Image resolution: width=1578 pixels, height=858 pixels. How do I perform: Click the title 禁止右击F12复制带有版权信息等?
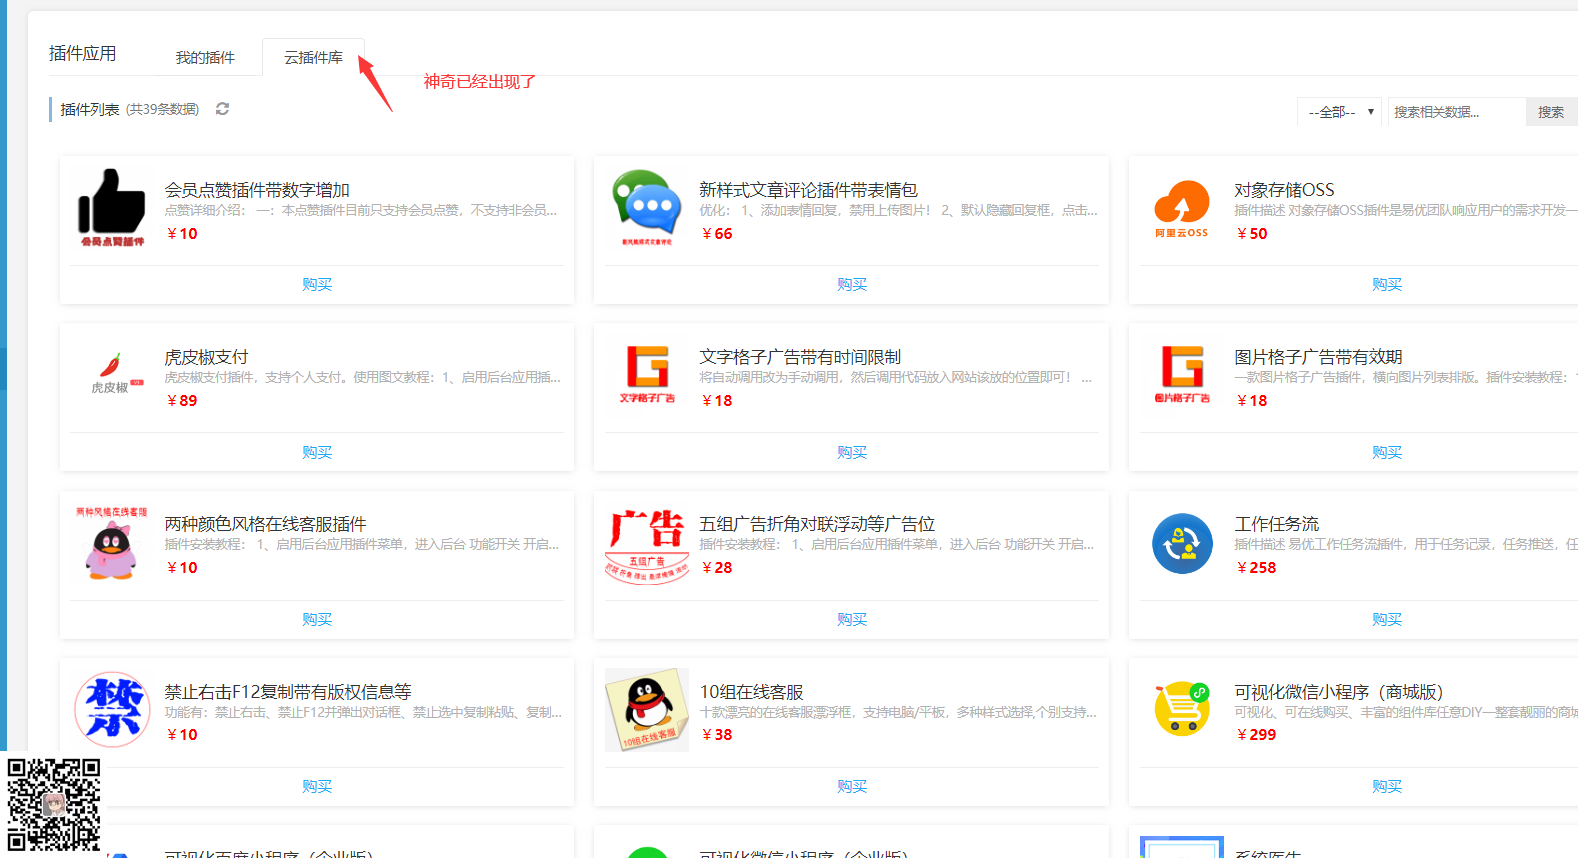tap(288, 692)
